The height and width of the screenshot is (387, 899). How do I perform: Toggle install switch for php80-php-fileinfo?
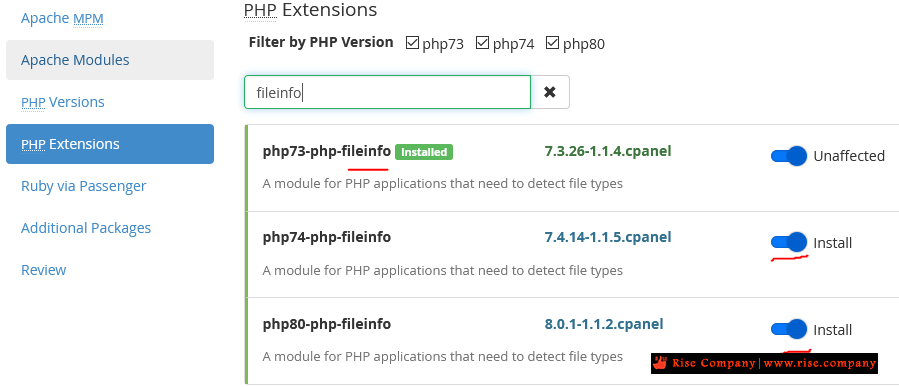pyautogui.click(x=789, y=329)
